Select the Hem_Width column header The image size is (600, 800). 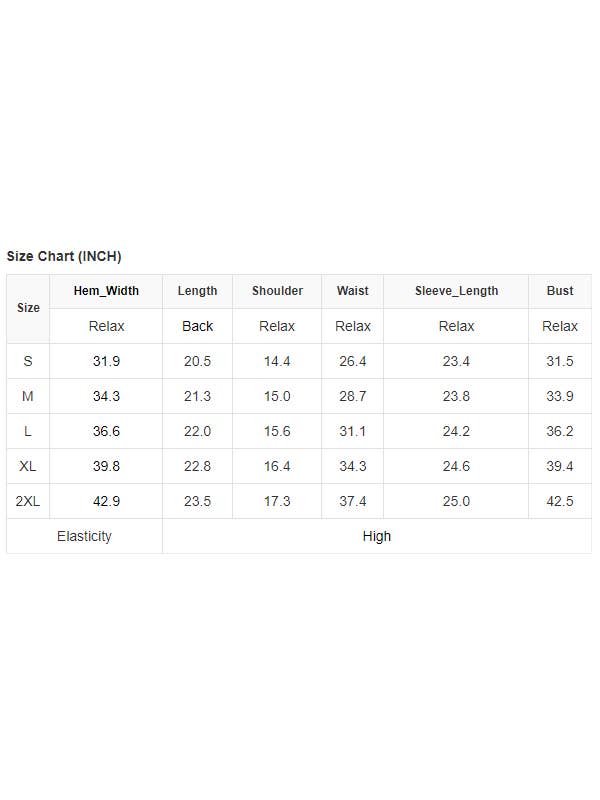pos(106,291)
